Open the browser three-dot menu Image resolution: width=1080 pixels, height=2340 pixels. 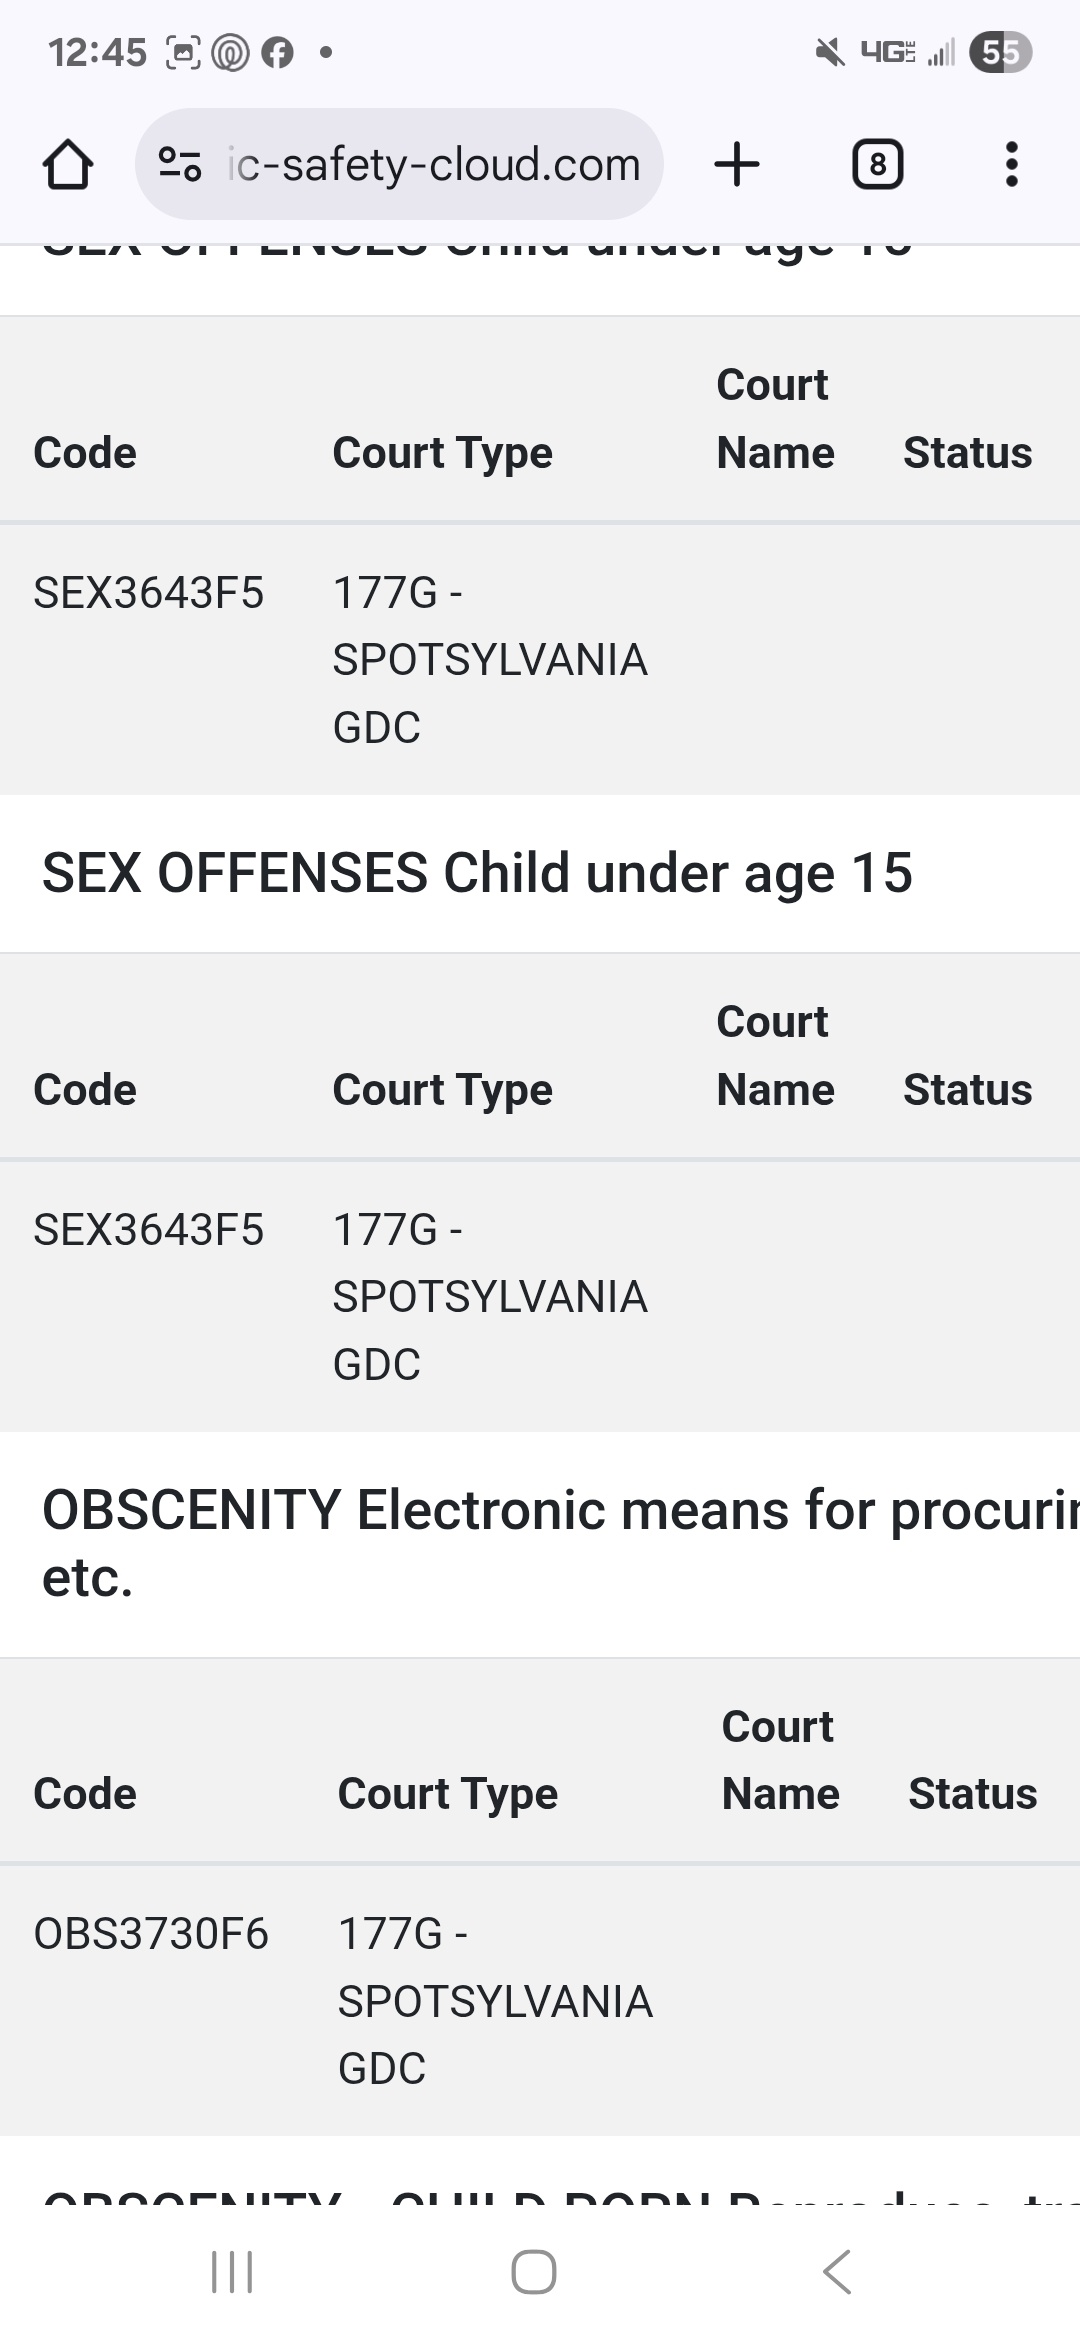pos(1011,164)
